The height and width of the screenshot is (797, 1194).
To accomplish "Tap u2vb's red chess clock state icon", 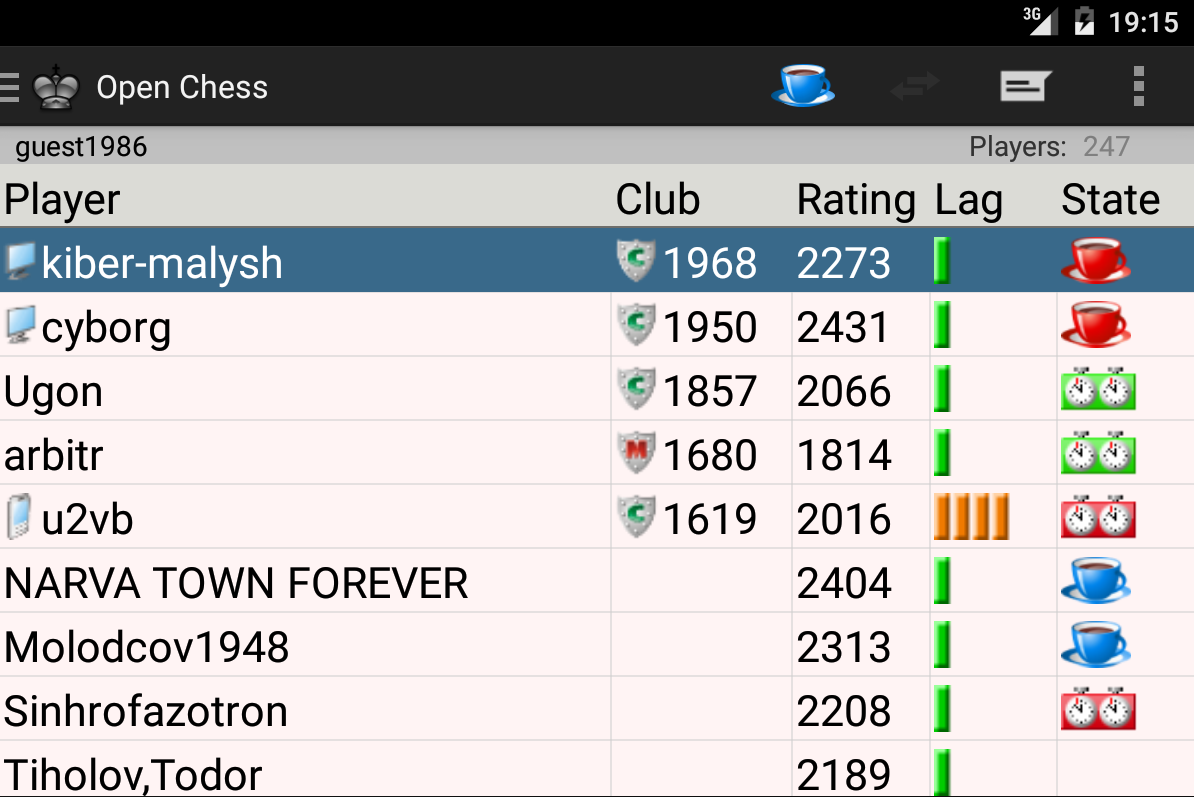I will pyautogui.click(x=1098, y=517).
